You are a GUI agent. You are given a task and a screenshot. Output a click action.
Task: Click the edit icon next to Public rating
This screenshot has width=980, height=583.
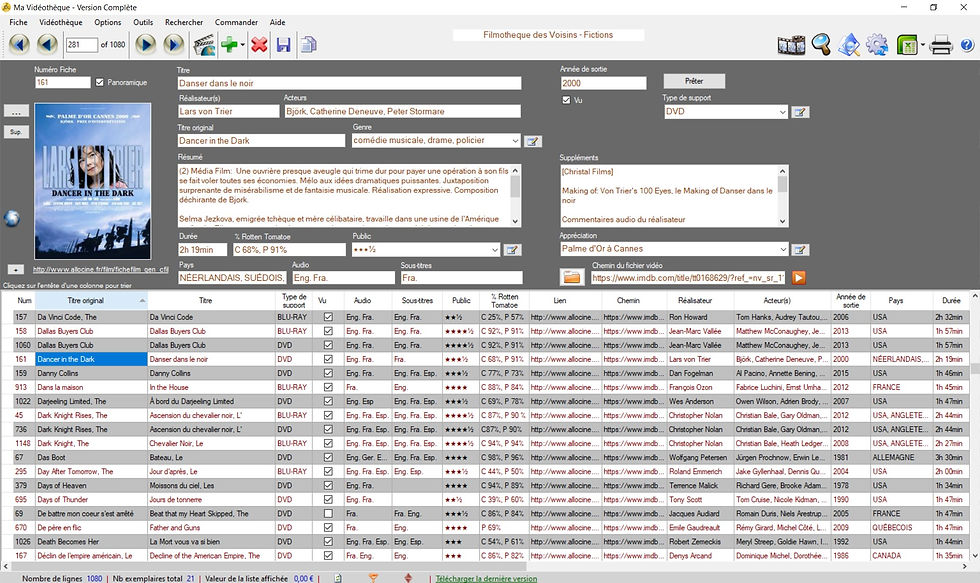tap(512, 250)
